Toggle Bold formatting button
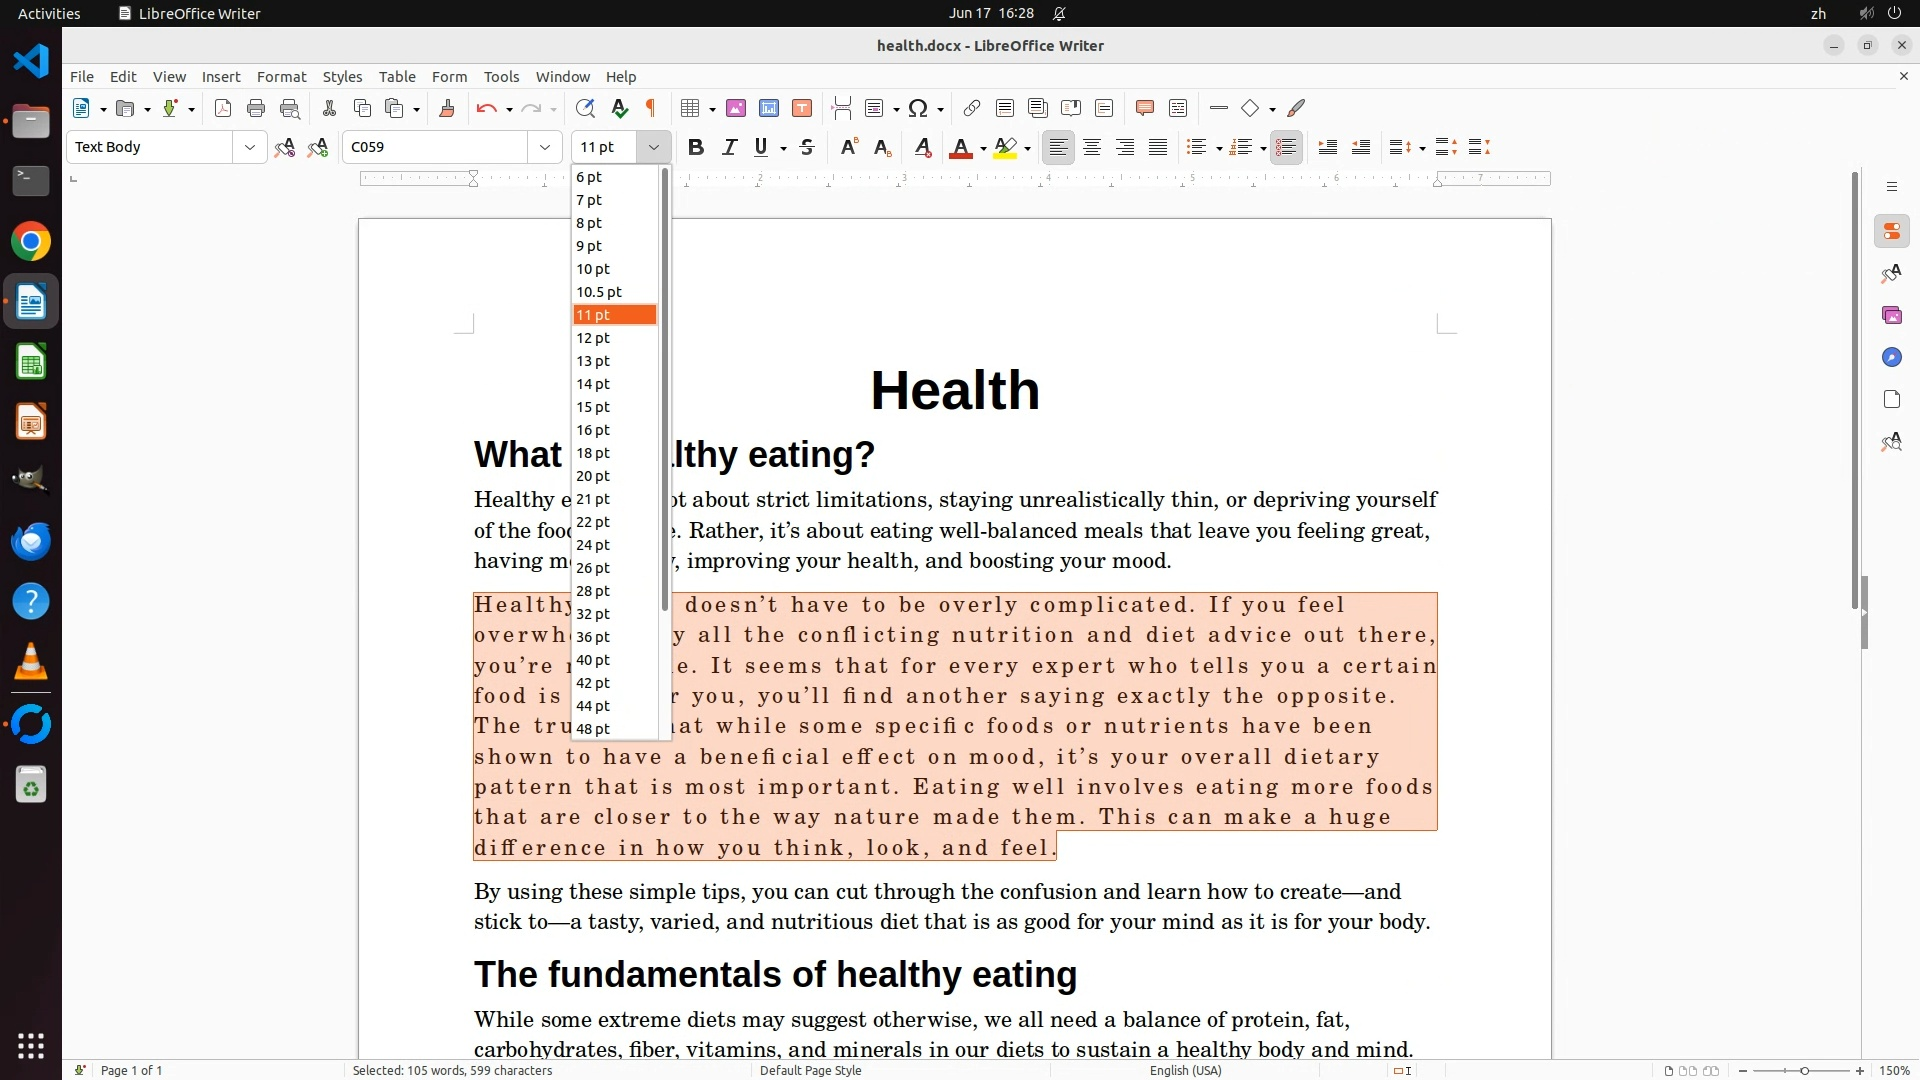The width and height of the screenshot is (1920, 1080). [x=696, y=148]
